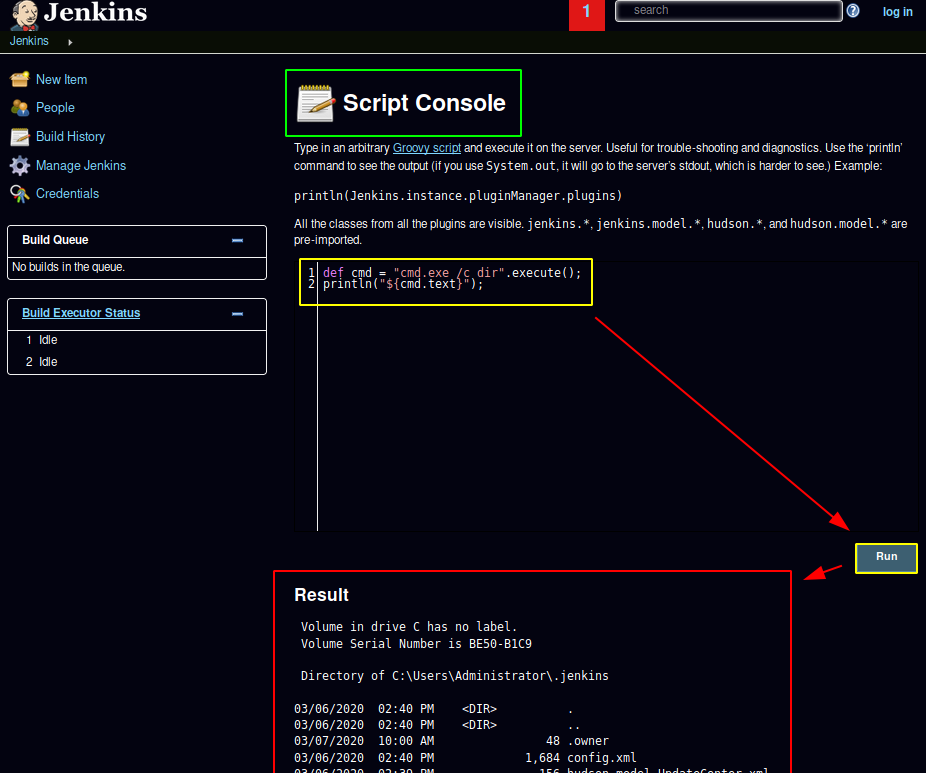
Task: Click the 'No builds in the queue.' text
Action: click(x=69, y=267)
